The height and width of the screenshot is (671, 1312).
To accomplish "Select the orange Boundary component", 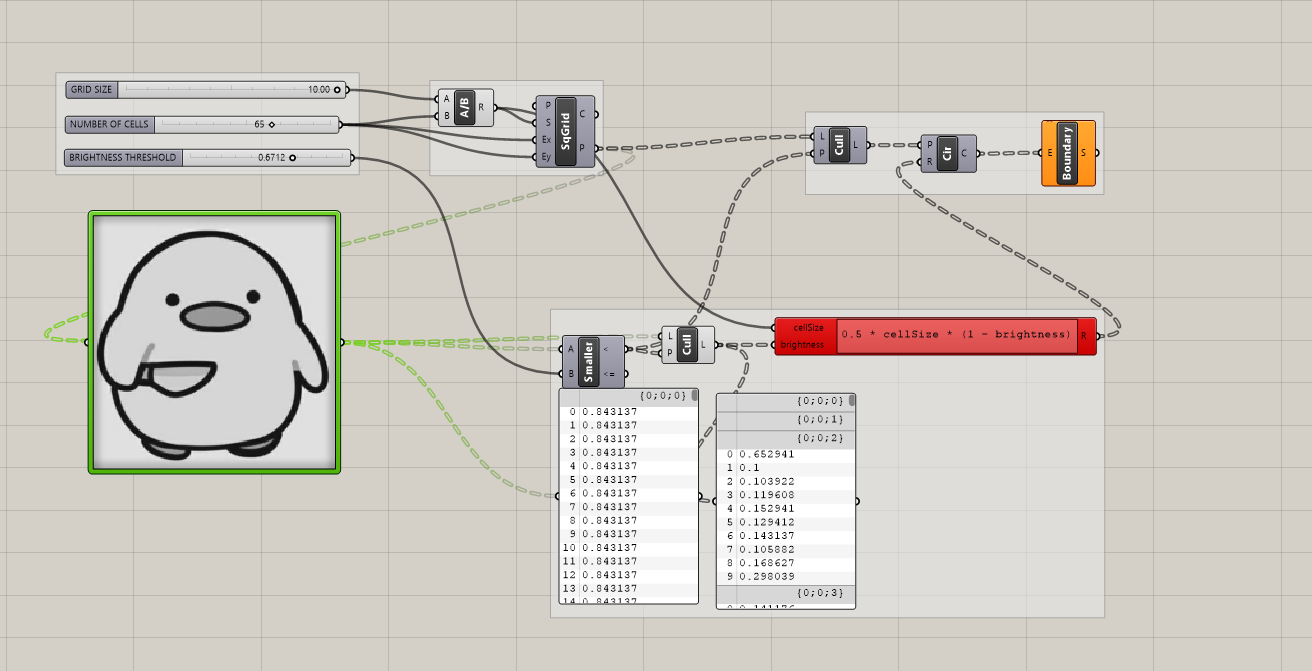I will pos(1067,153).
